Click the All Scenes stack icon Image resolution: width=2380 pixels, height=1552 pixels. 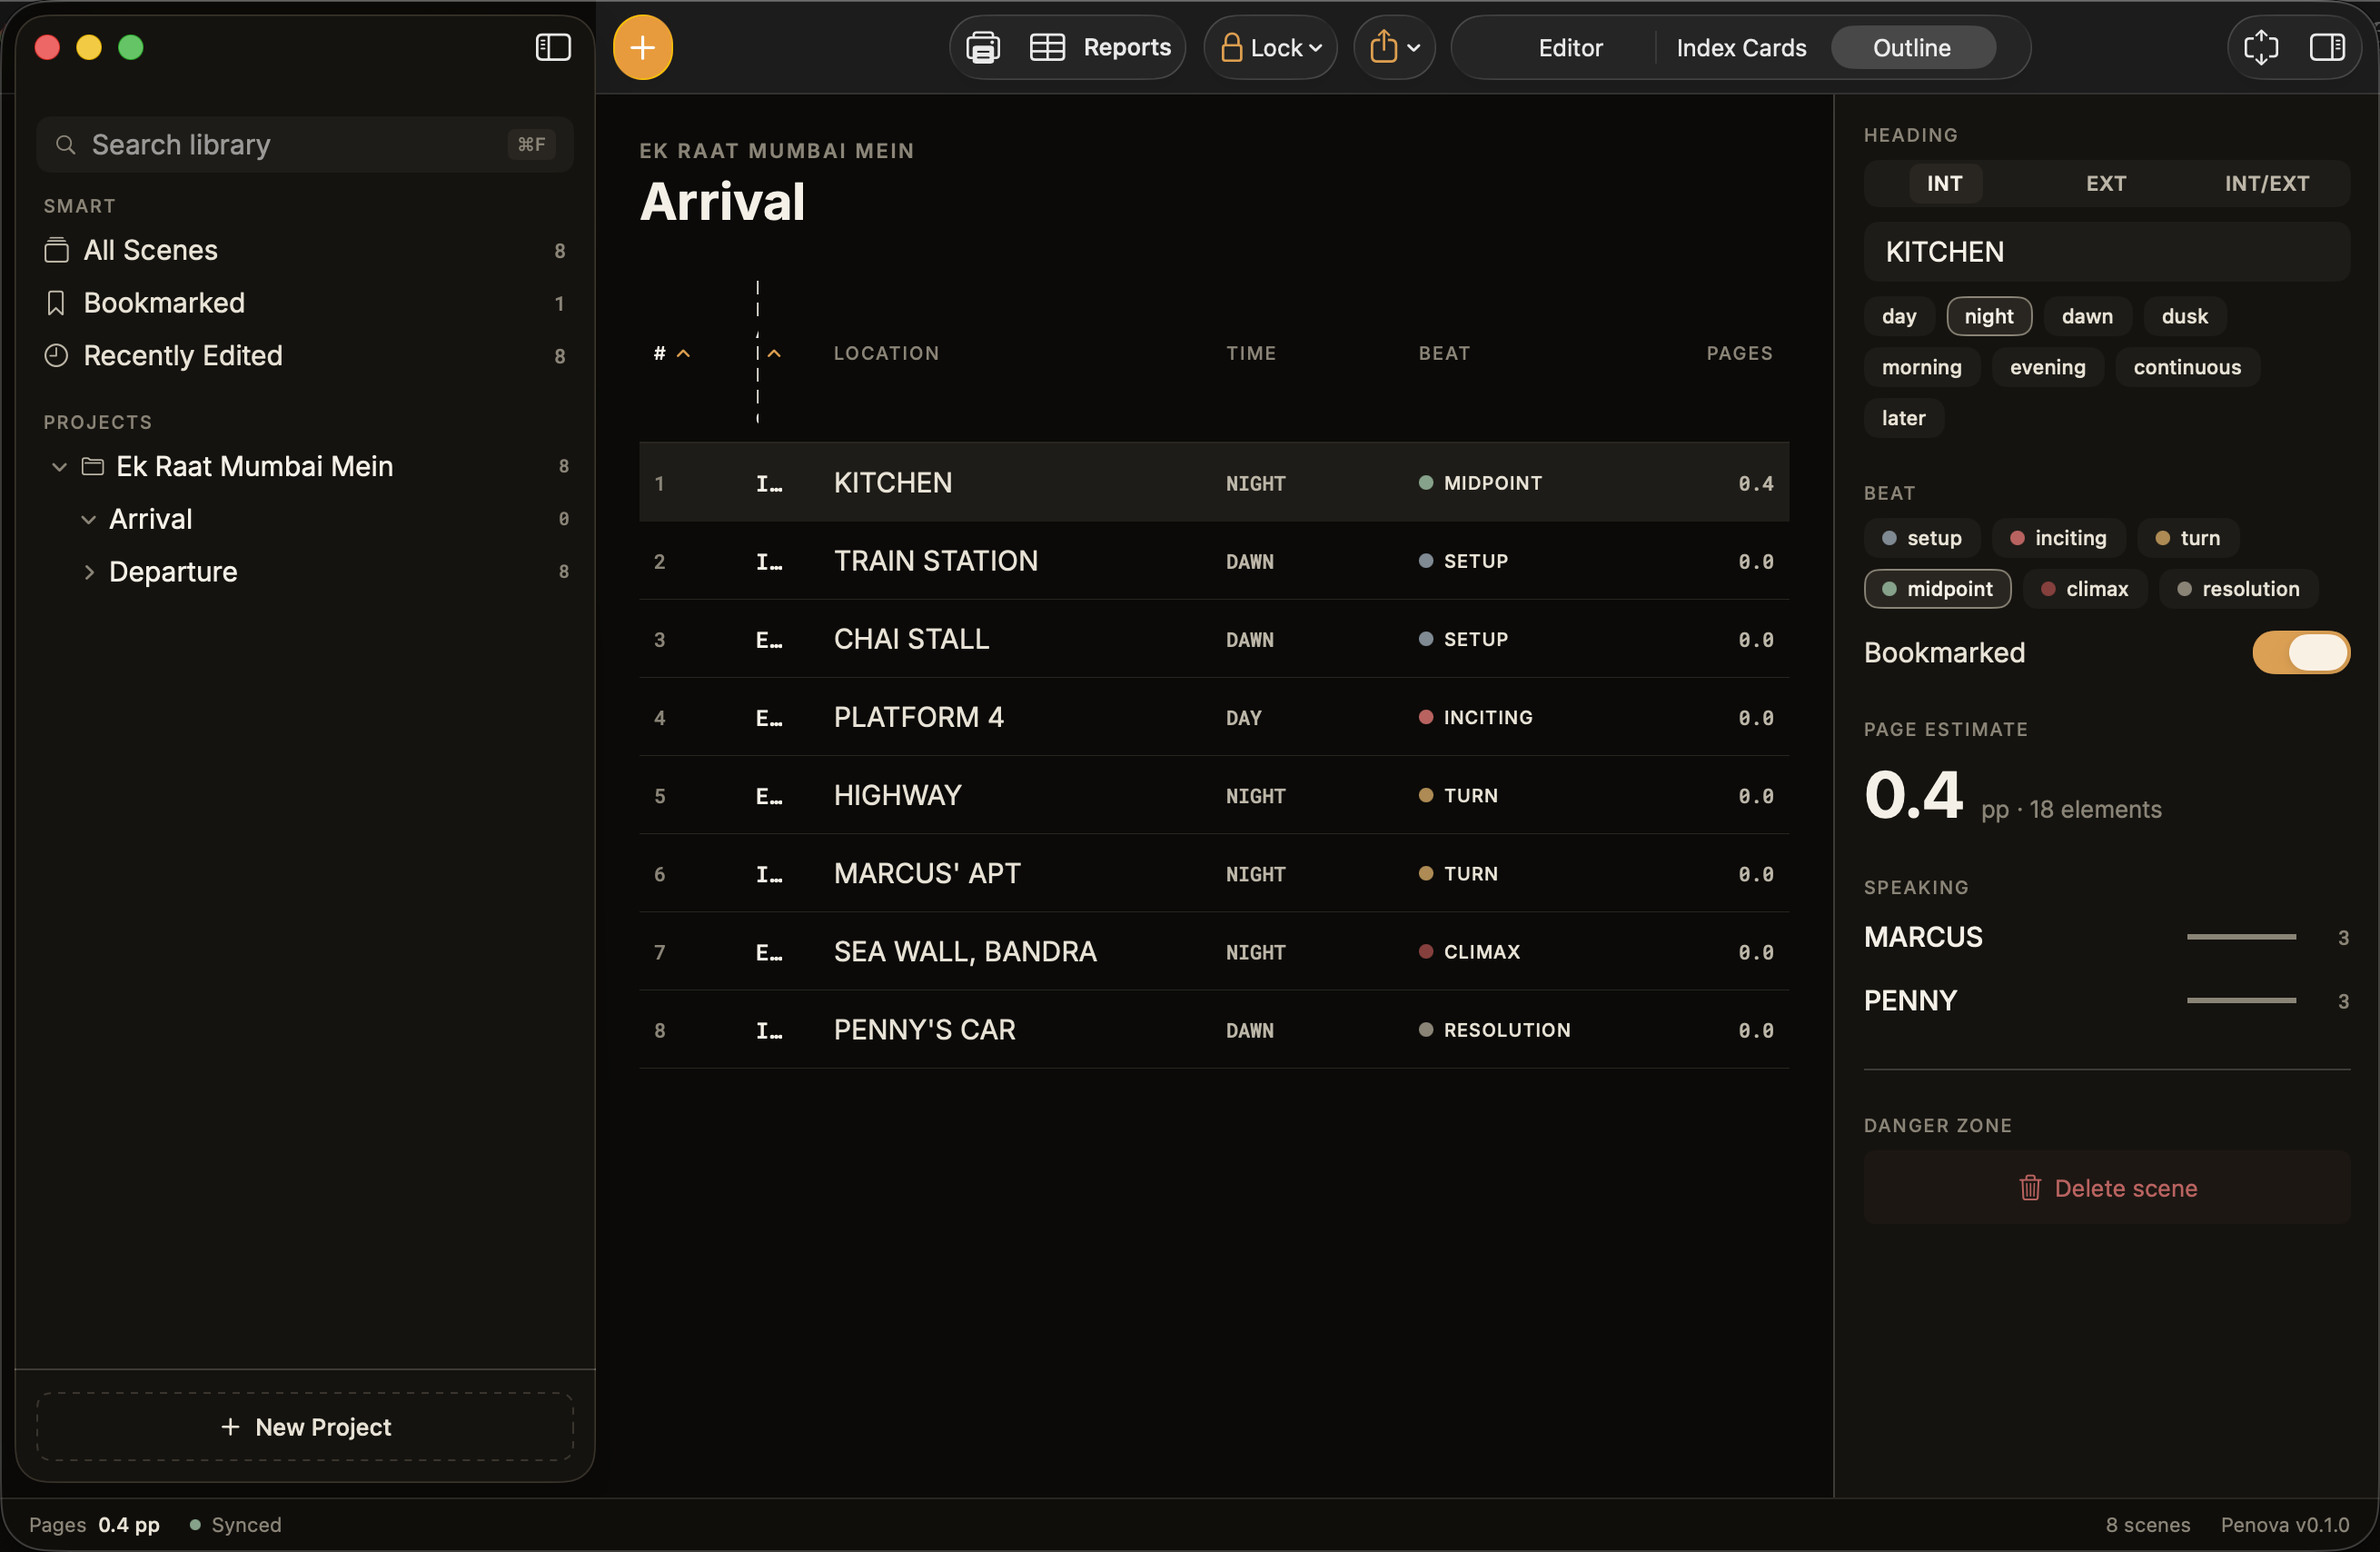pyautogui.click(x=56, y=250)
